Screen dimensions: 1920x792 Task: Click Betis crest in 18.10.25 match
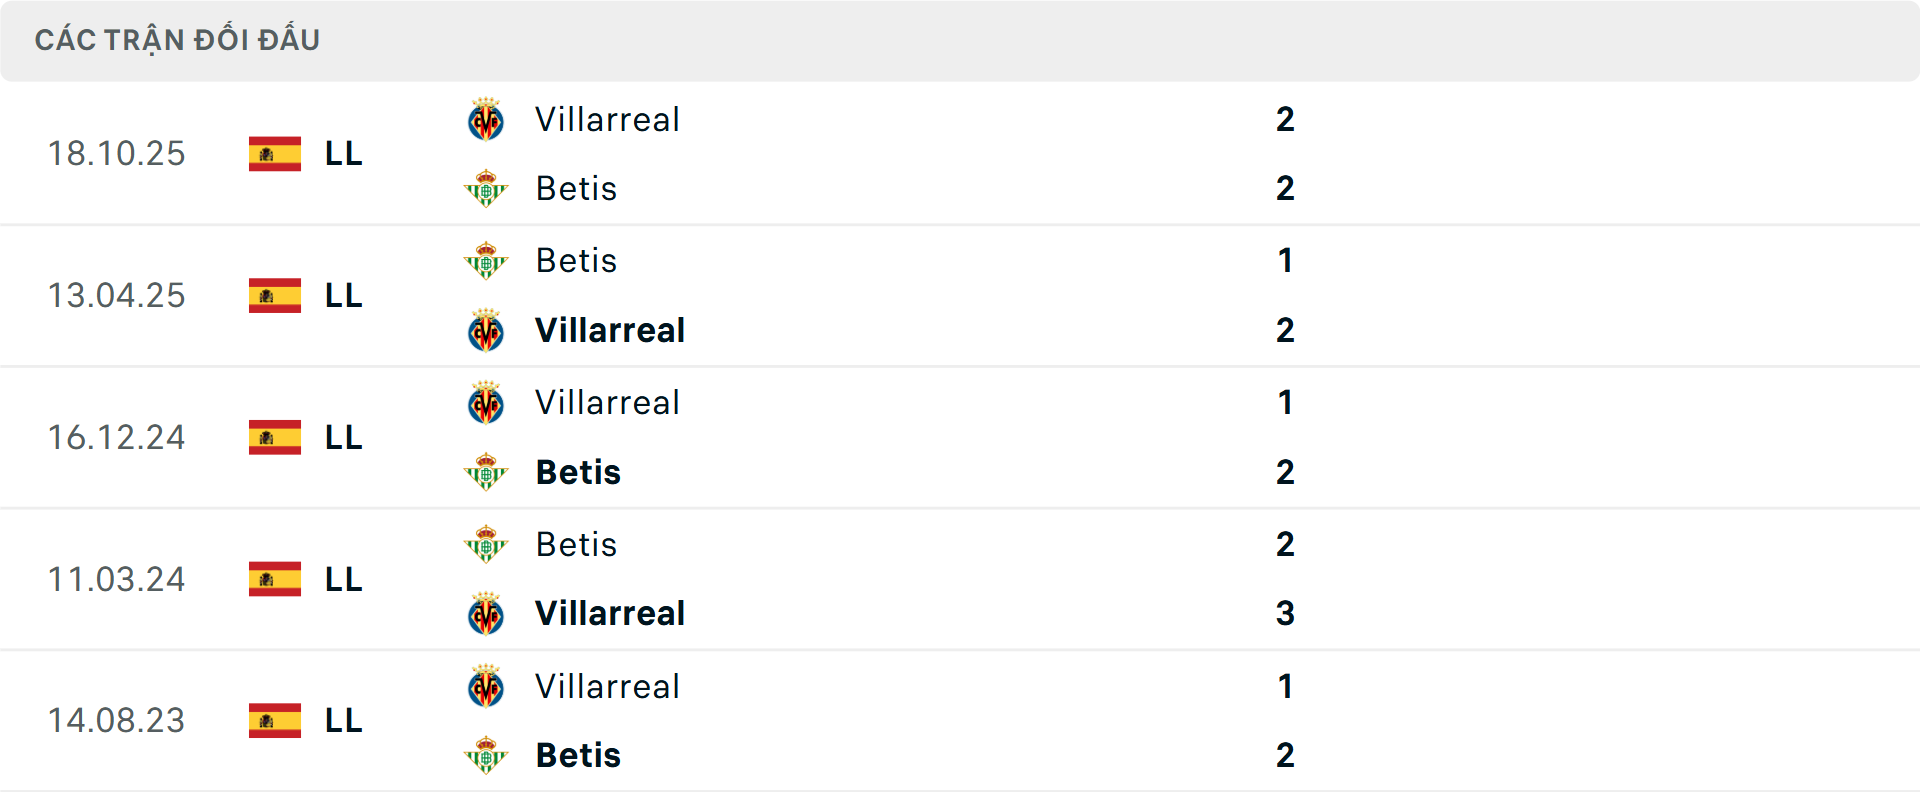[x=486, y=188]
